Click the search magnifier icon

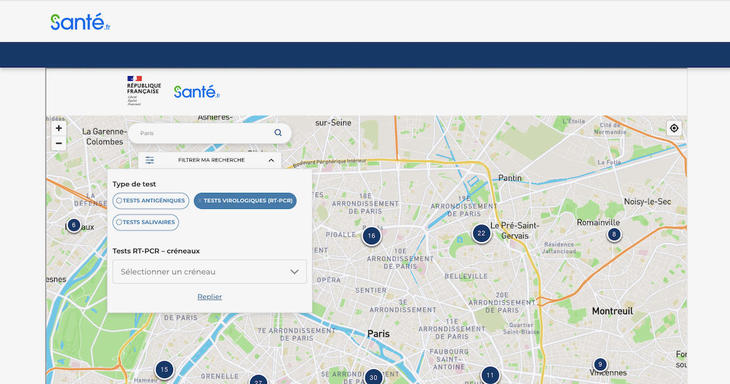(278, 133)
